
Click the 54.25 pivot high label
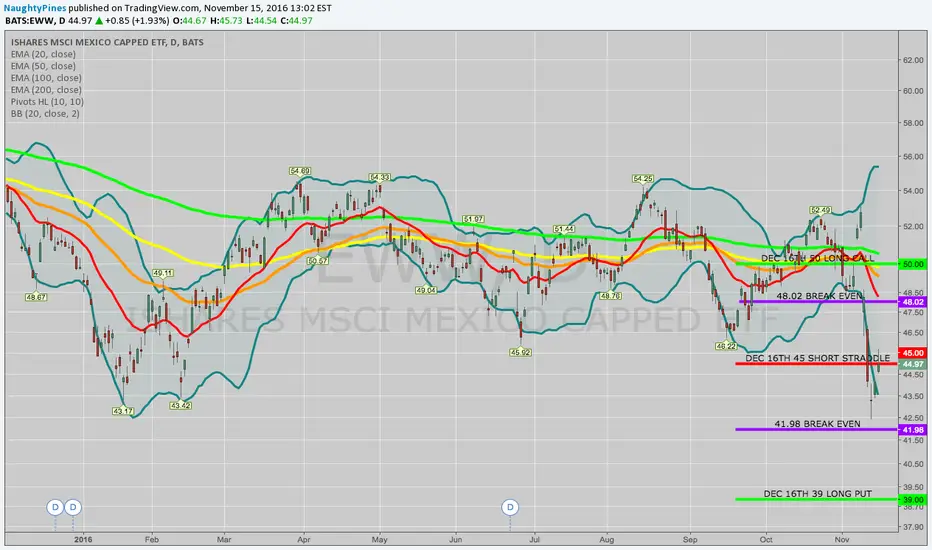pyautogui.click(x=643, y=178)
